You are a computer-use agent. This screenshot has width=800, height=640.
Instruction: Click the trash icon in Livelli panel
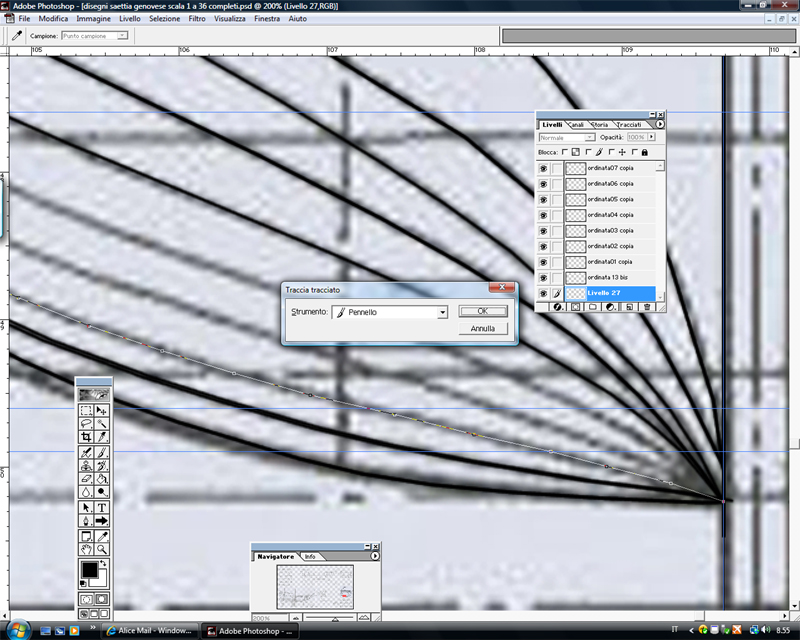click(647, 307)
